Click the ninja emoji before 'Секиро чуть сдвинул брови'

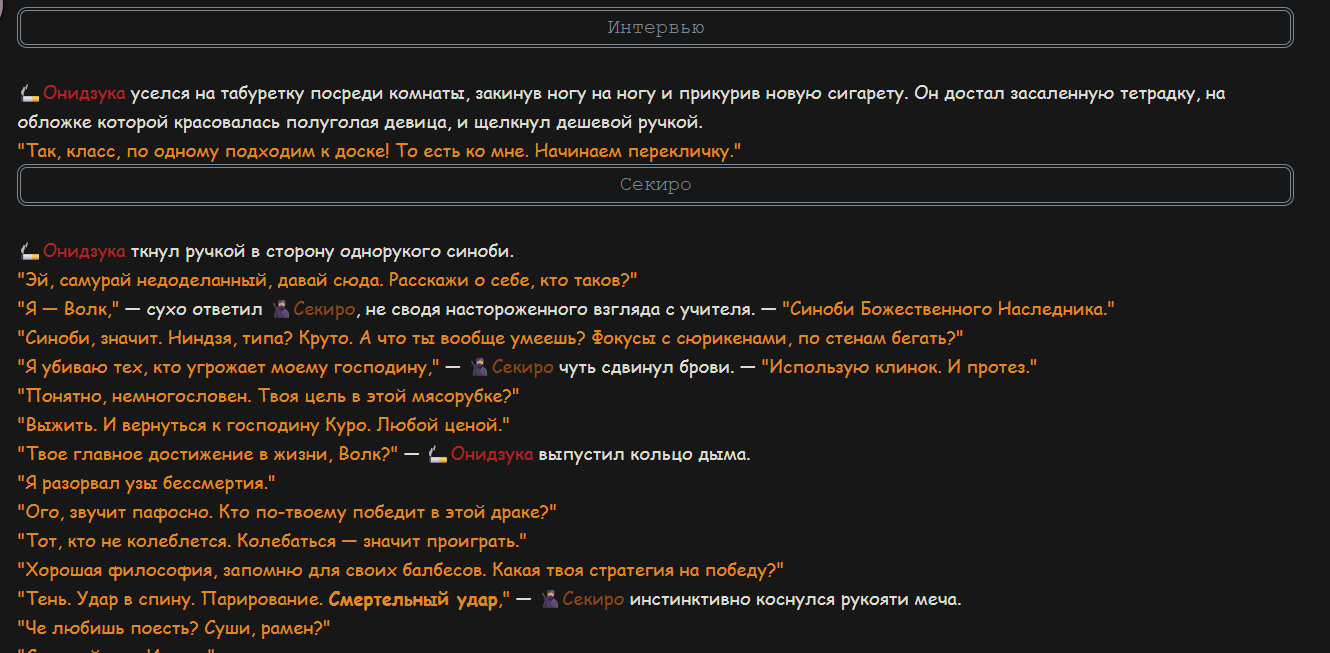click(x=479, y=367)
